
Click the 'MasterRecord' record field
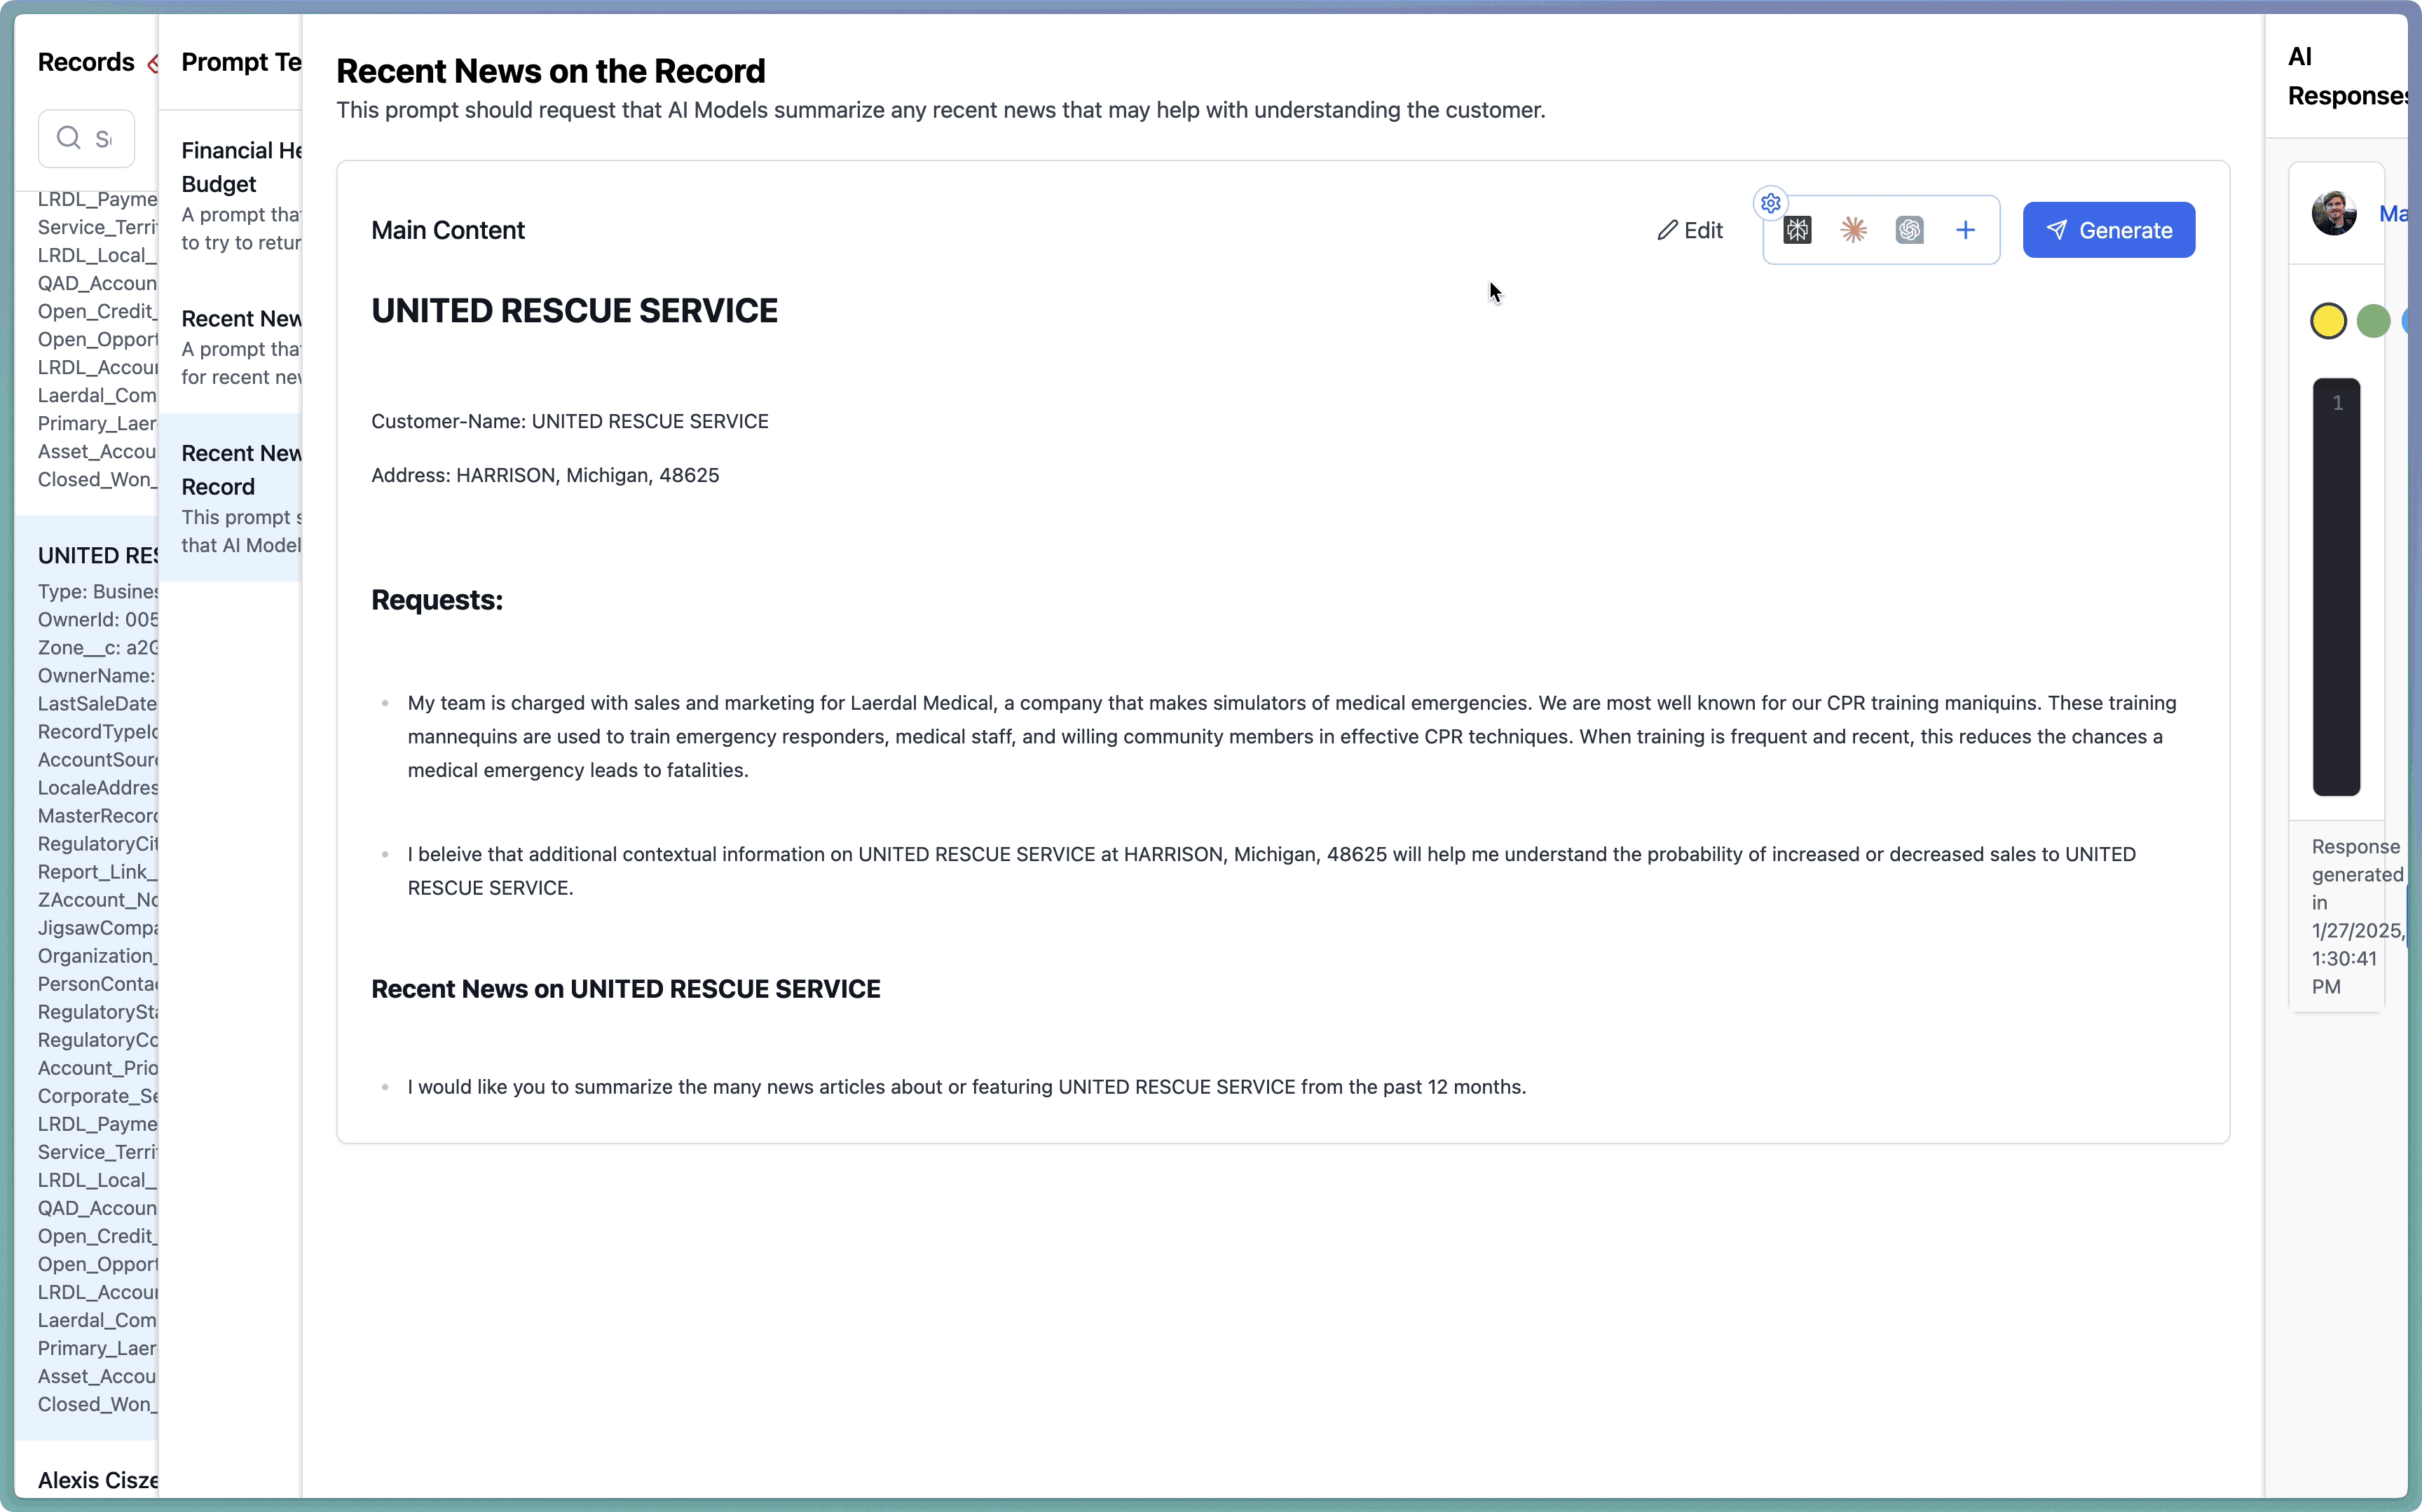pyautogui.click(x=98, y=815)
